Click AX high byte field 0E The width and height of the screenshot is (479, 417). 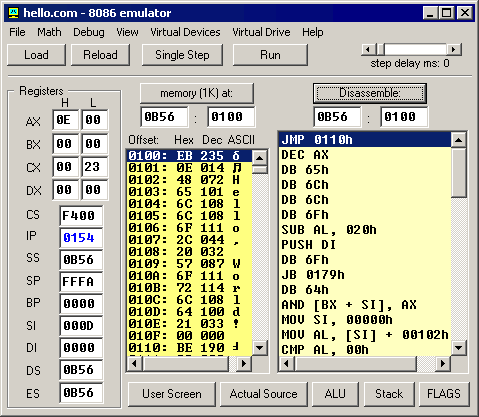tap(65, 120)
